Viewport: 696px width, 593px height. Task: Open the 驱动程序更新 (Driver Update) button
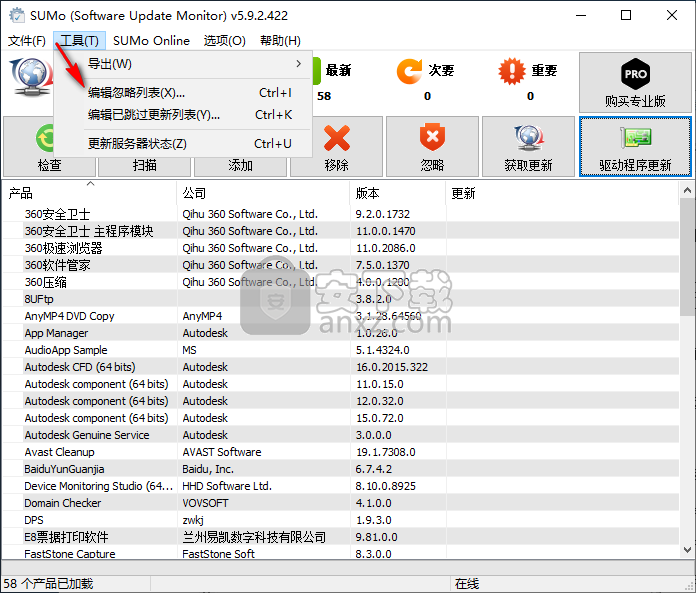click(635, 147)
